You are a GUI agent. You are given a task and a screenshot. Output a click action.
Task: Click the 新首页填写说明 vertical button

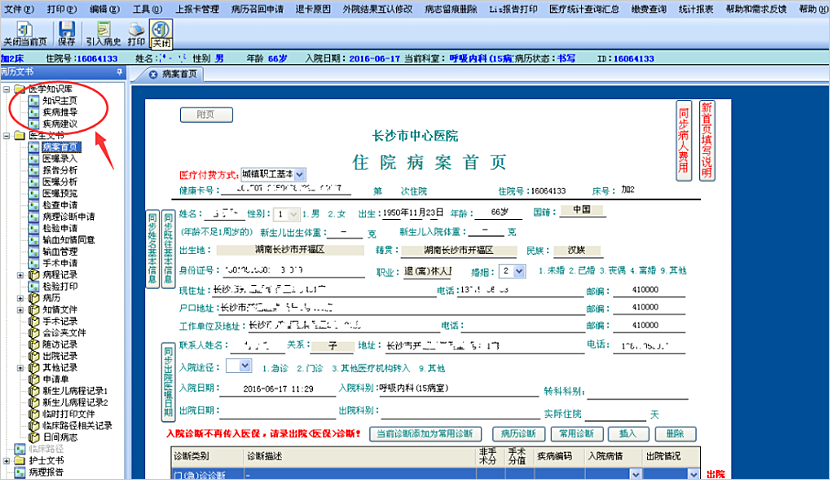pyautogui.click(x=707, y=141)
